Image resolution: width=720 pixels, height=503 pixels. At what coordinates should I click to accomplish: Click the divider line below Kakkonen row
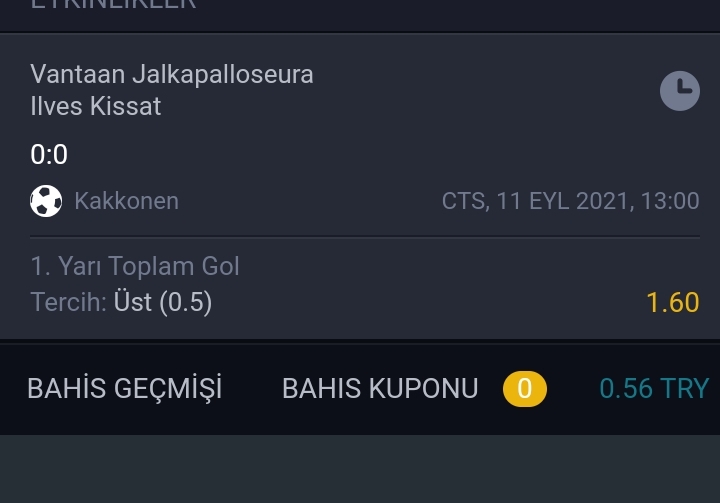[365, 237]
